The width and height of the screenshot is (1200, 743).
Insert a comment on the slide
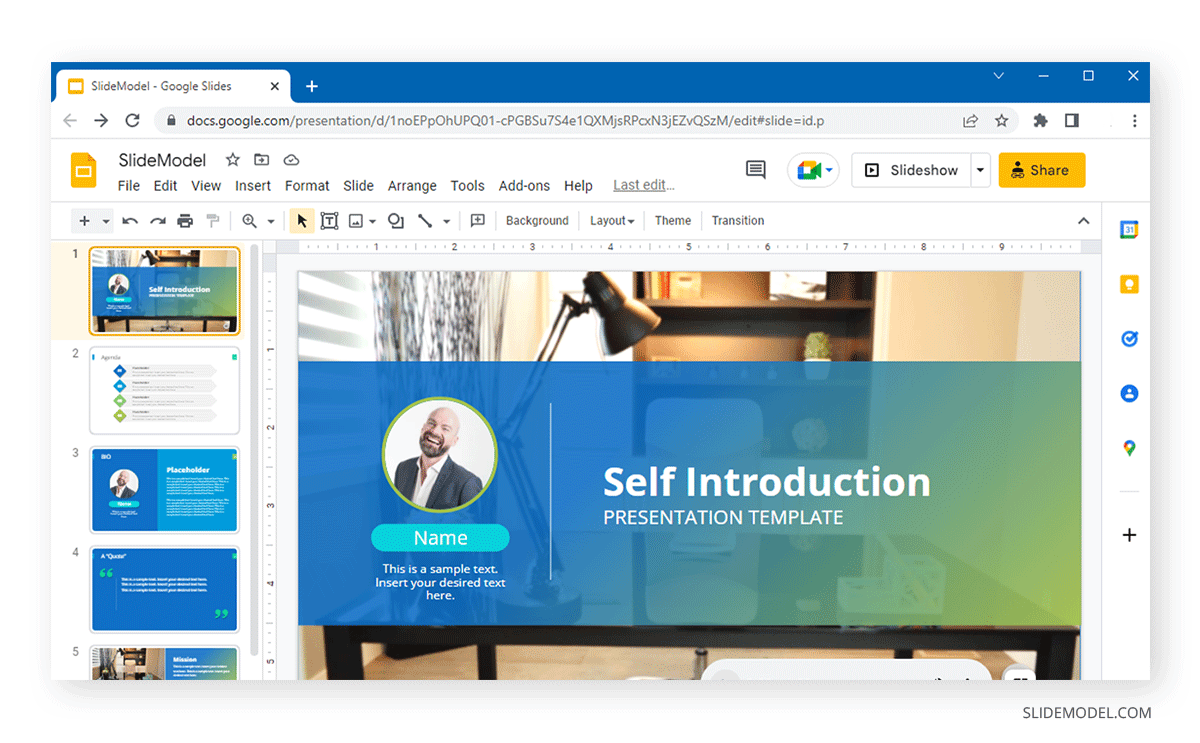click(477, 220)
